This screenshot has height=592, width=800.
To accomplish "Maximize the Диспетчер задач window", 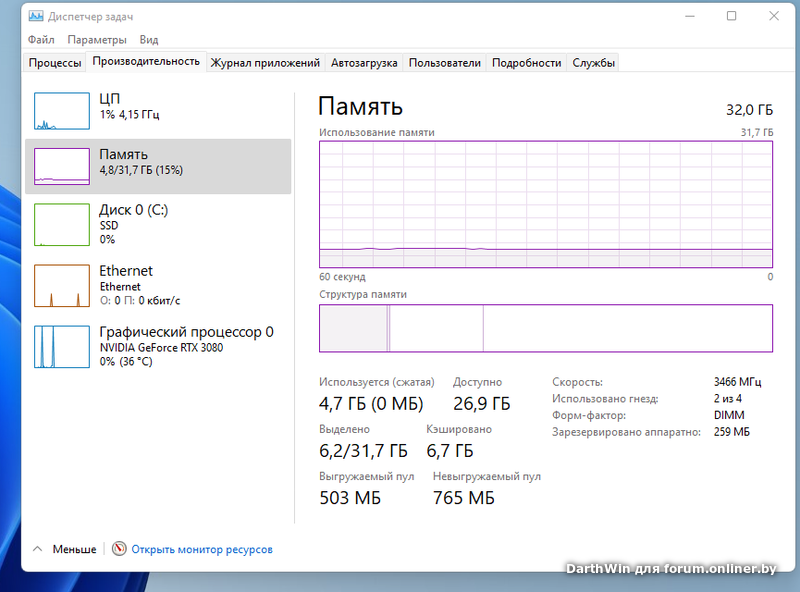I will 731,16.
